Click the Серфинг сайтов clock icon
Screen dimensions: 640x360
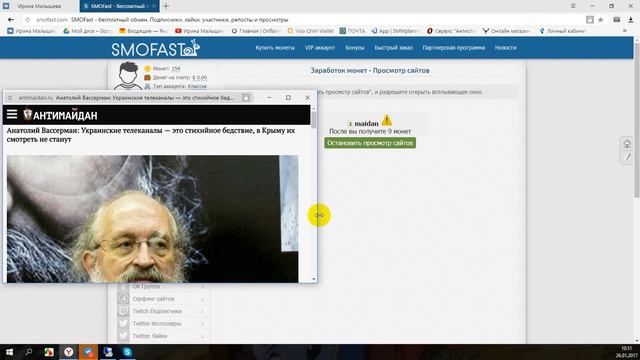(x=123, y=299)
